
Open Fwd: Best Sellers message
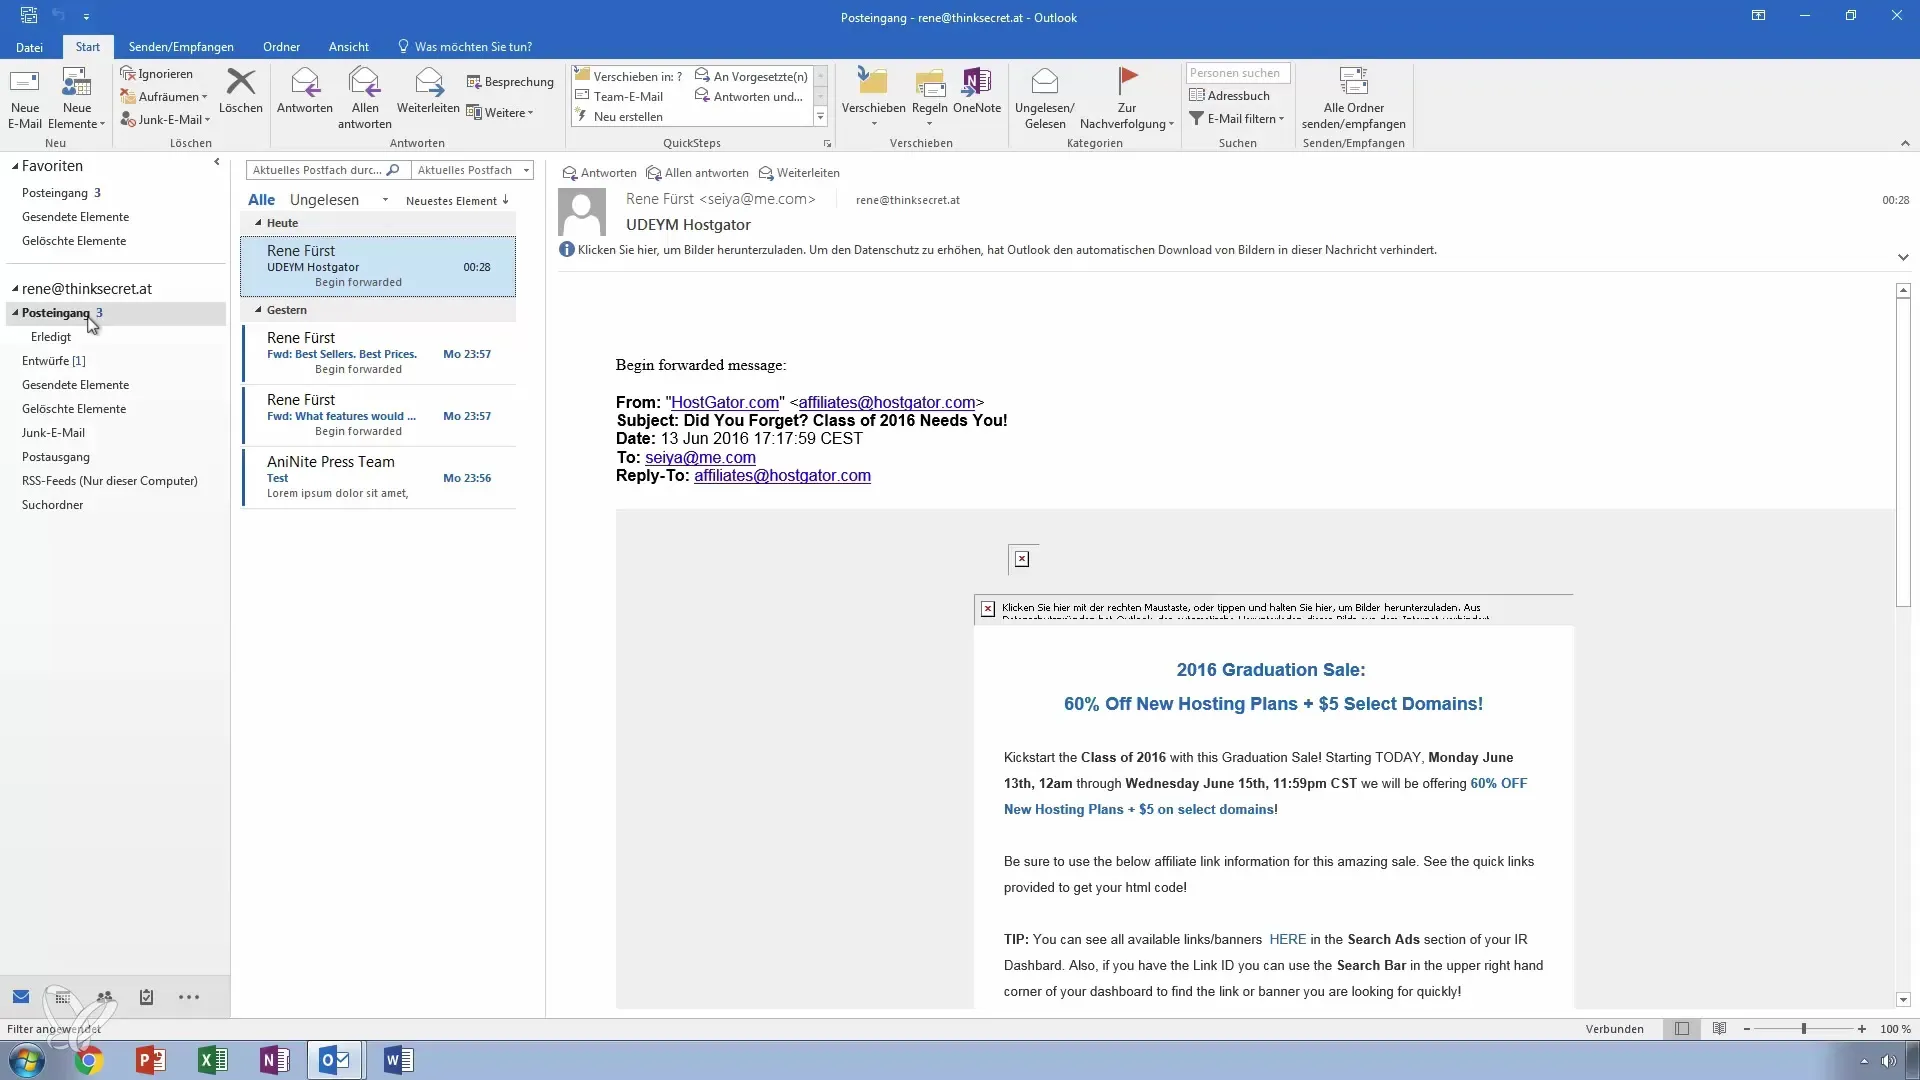tap(379, 354)
